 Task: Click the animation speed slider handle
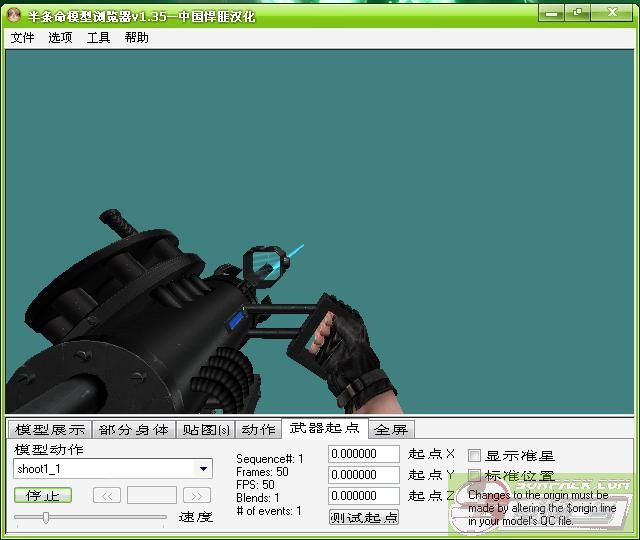point(46,517)
